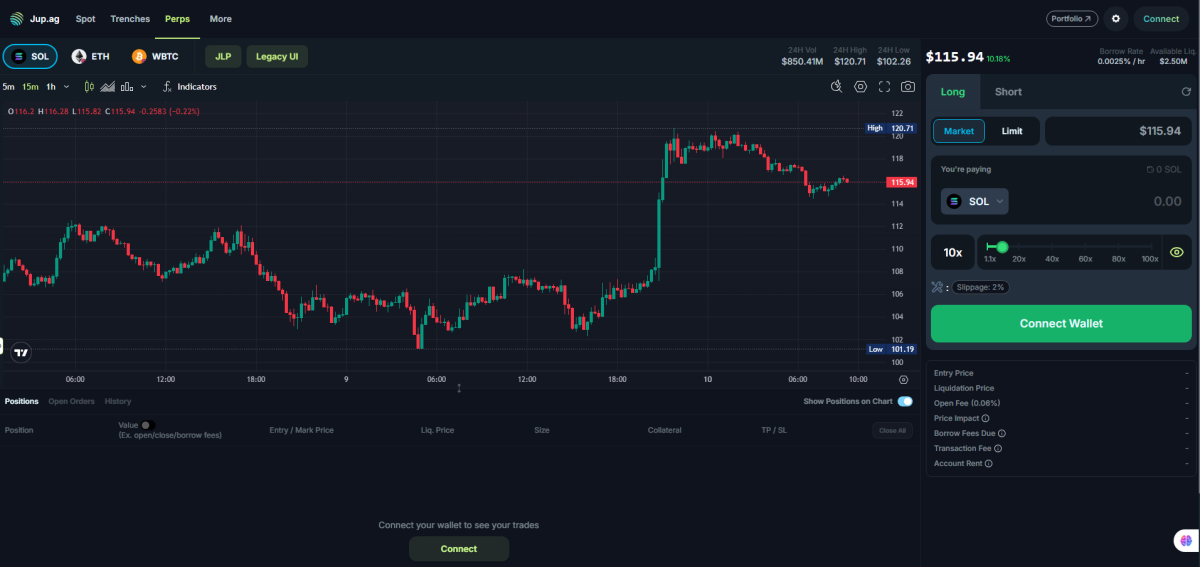
Task: Click the Portfolio link button
Action: click(x=1072, y=18)
